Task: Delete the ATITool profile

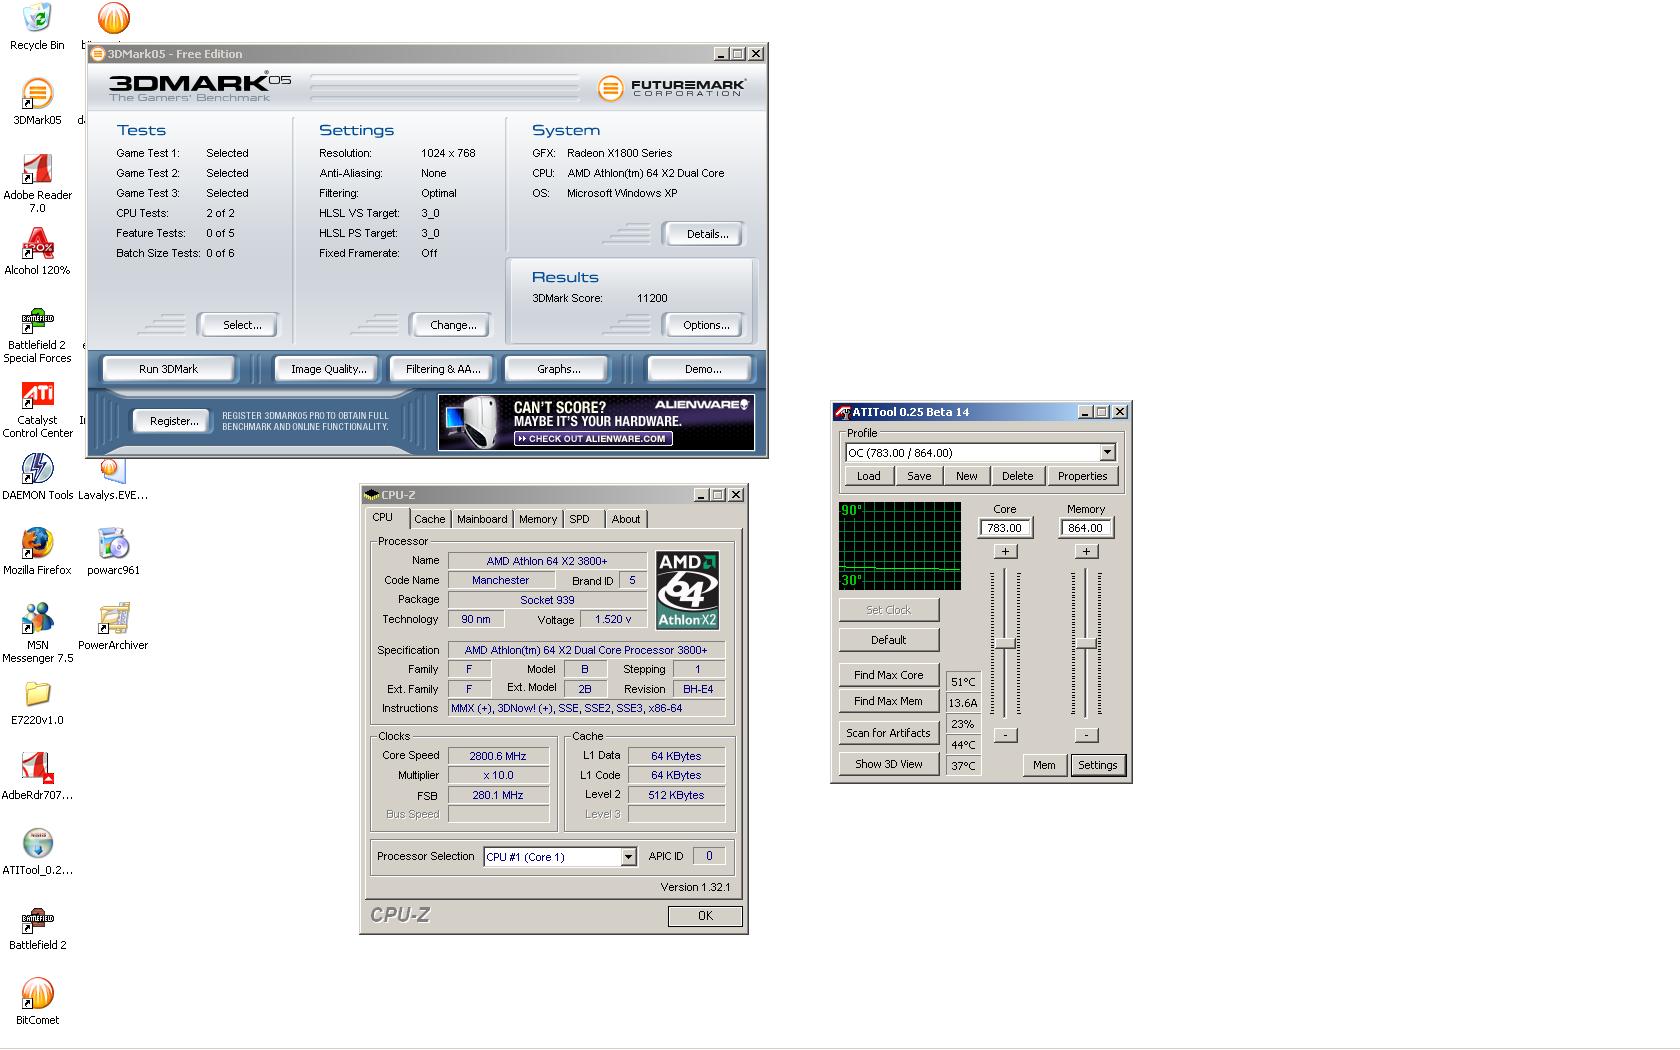Action: coord(1017,476)
